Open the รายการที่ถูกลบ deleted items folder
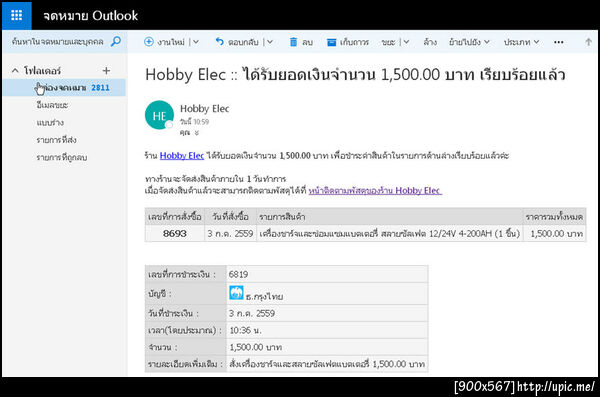The height and width of the screenshot is (397, 600). [62, 157]
